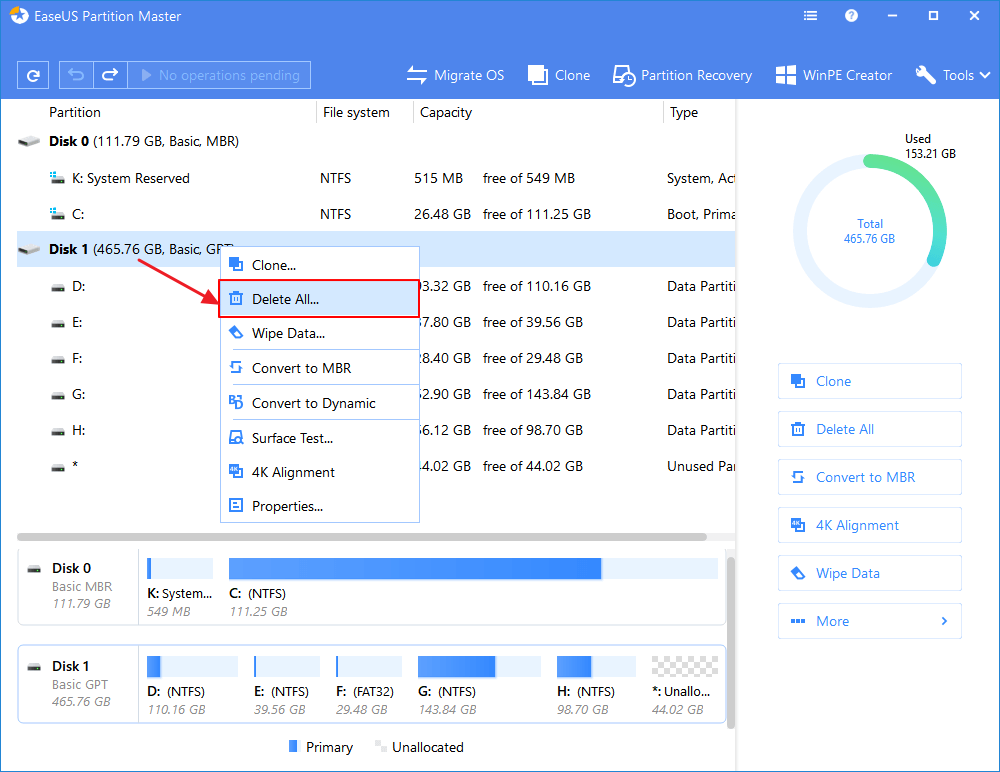Click the No operations pending button
The width and height of the screenshot is (1000, 772).
pos(219,75)
